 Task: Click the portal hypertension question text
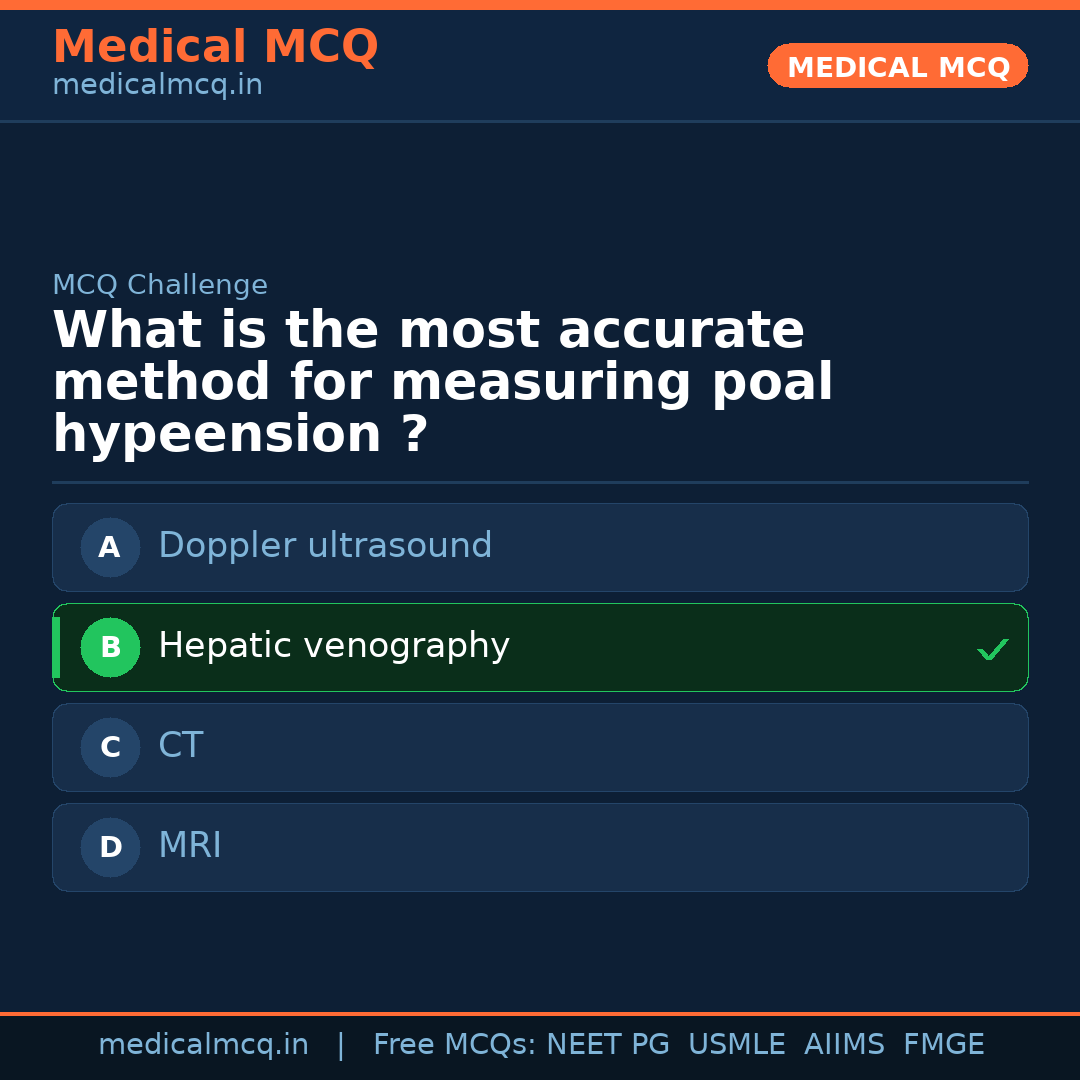click(x=443, y=383)
